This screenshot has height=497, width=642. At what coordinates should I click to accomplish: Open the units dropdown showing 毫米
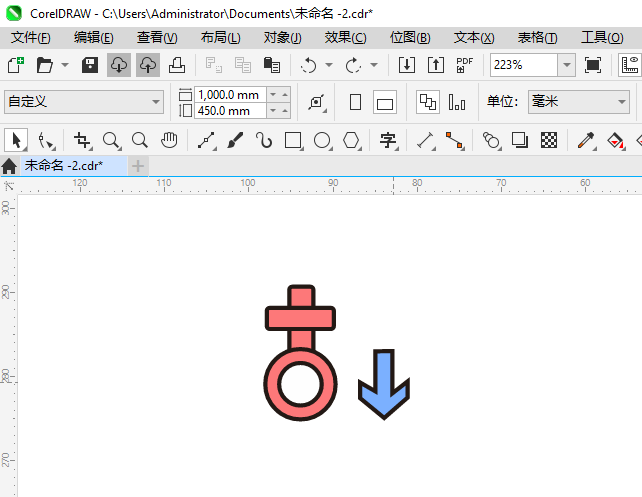click(x=579, y=102)
